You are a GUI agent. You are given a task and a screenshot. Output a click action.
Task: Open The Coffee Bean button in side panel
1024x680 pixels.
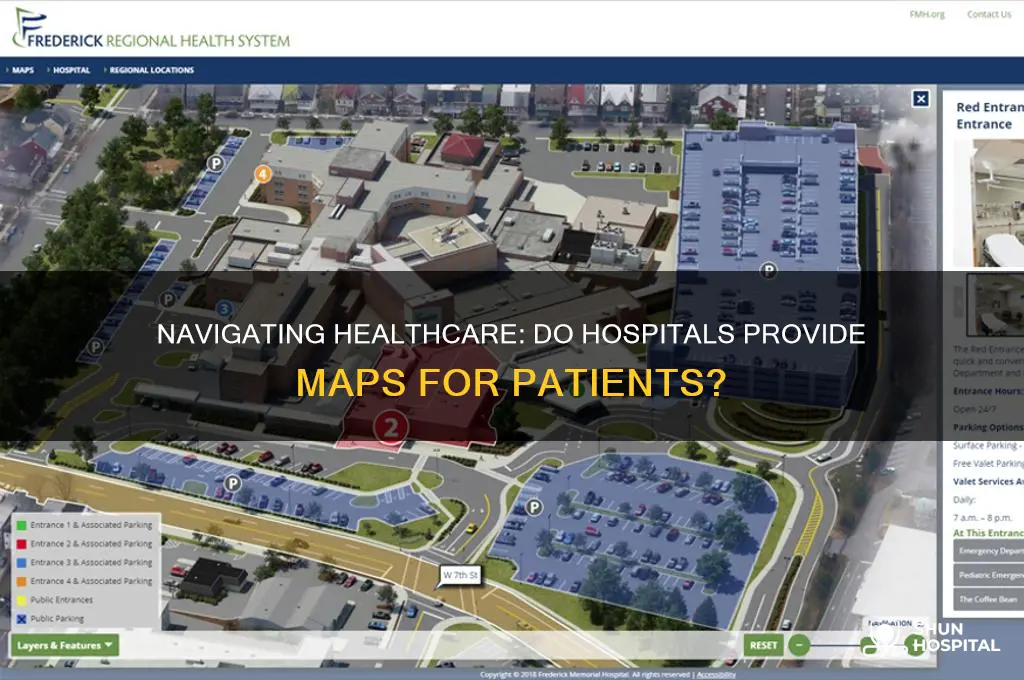[989, 599]
